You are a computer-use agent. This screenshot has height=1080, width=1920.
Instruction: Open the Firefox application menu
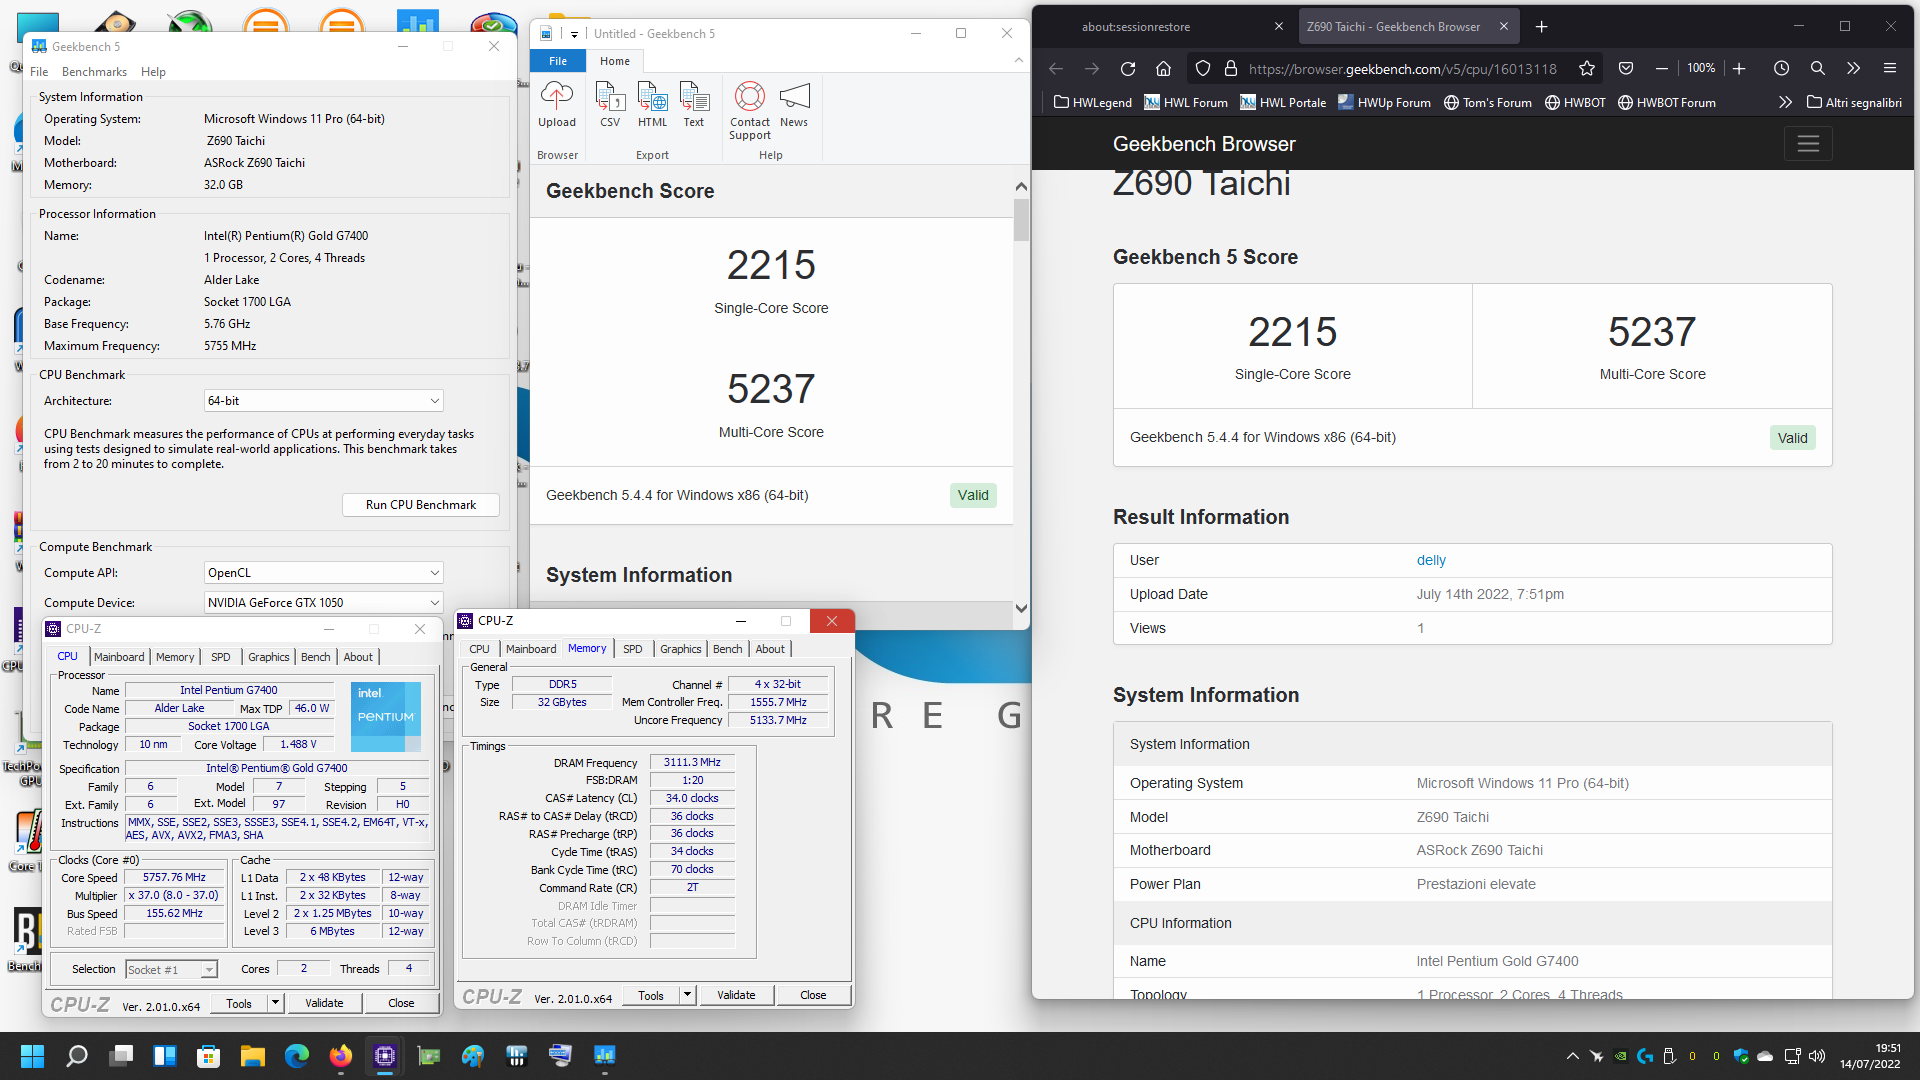(1889, 68)
